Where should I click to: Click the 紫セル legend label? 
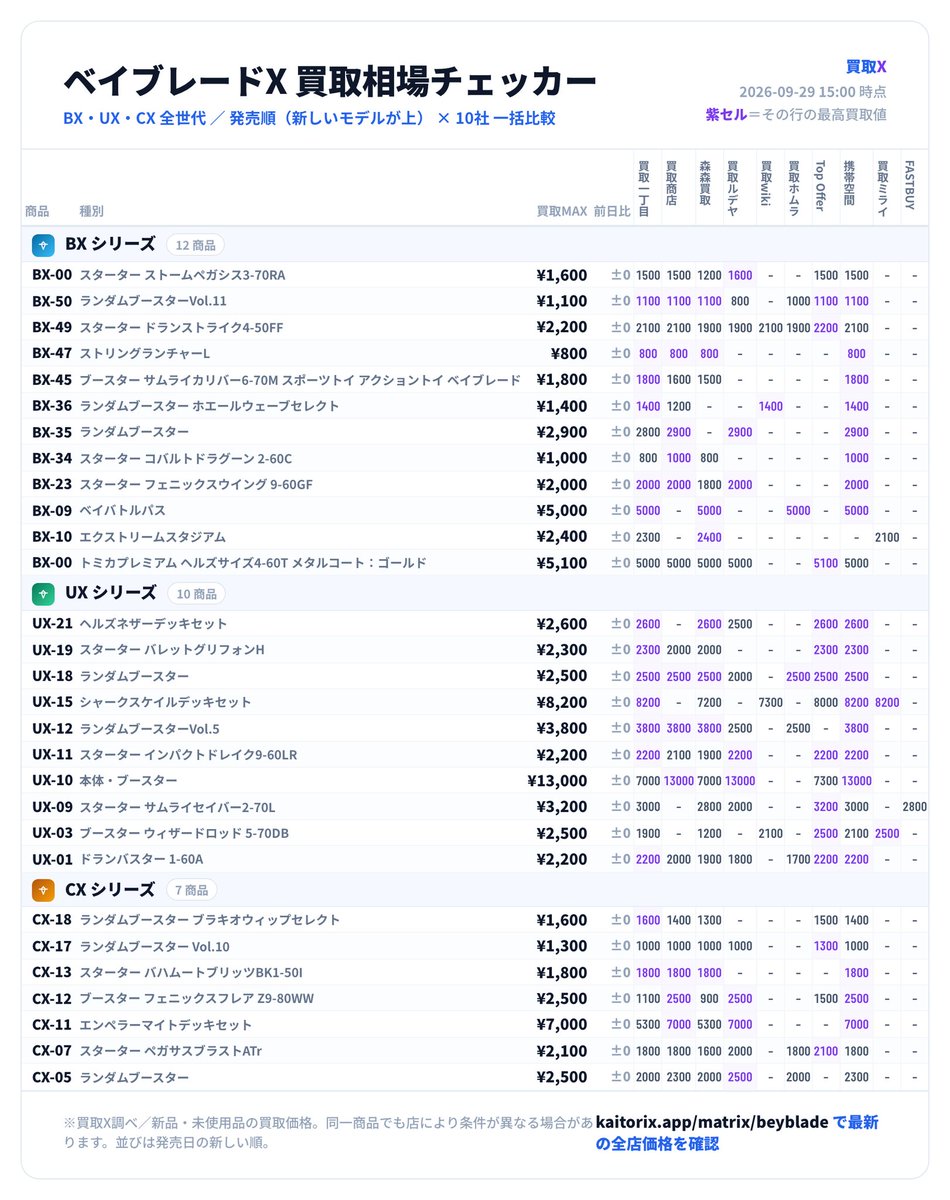tap(726, 114)
